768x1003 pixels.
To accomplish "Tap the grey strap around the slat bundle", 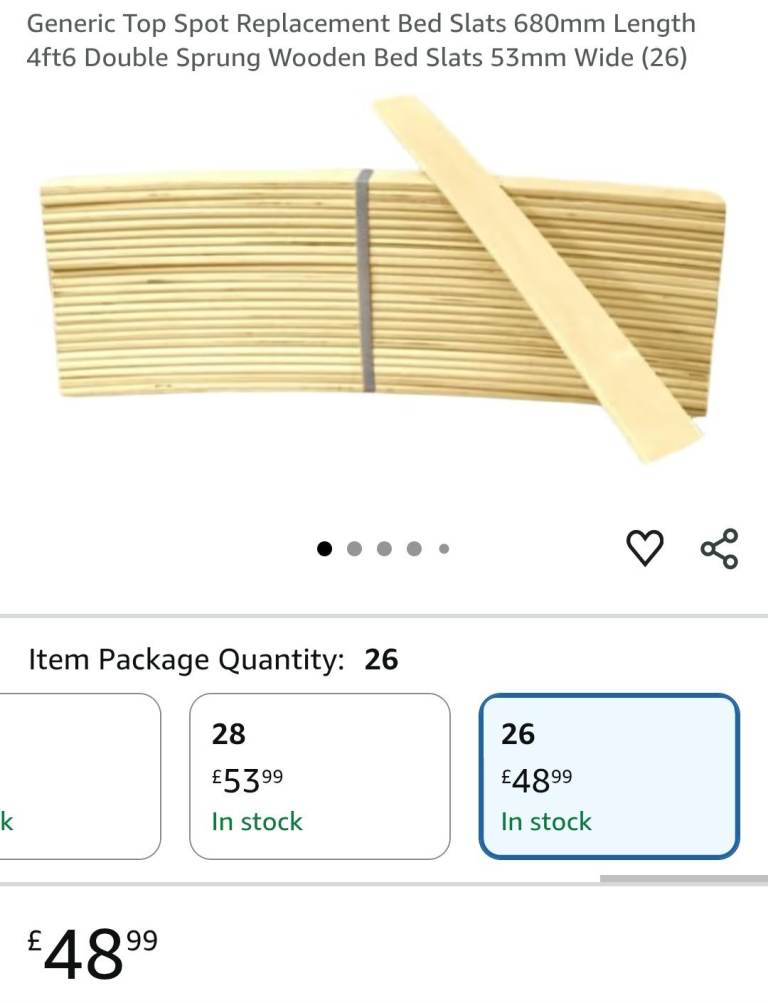I will click(365, 280).
